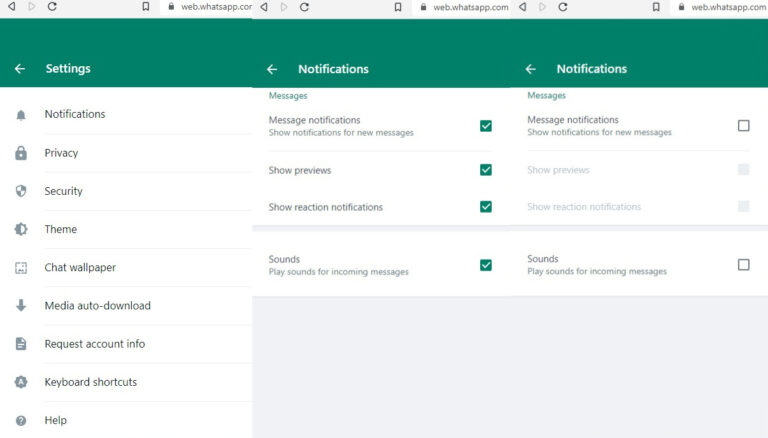Click browser forward arrow in middle window

coord(284,7)
